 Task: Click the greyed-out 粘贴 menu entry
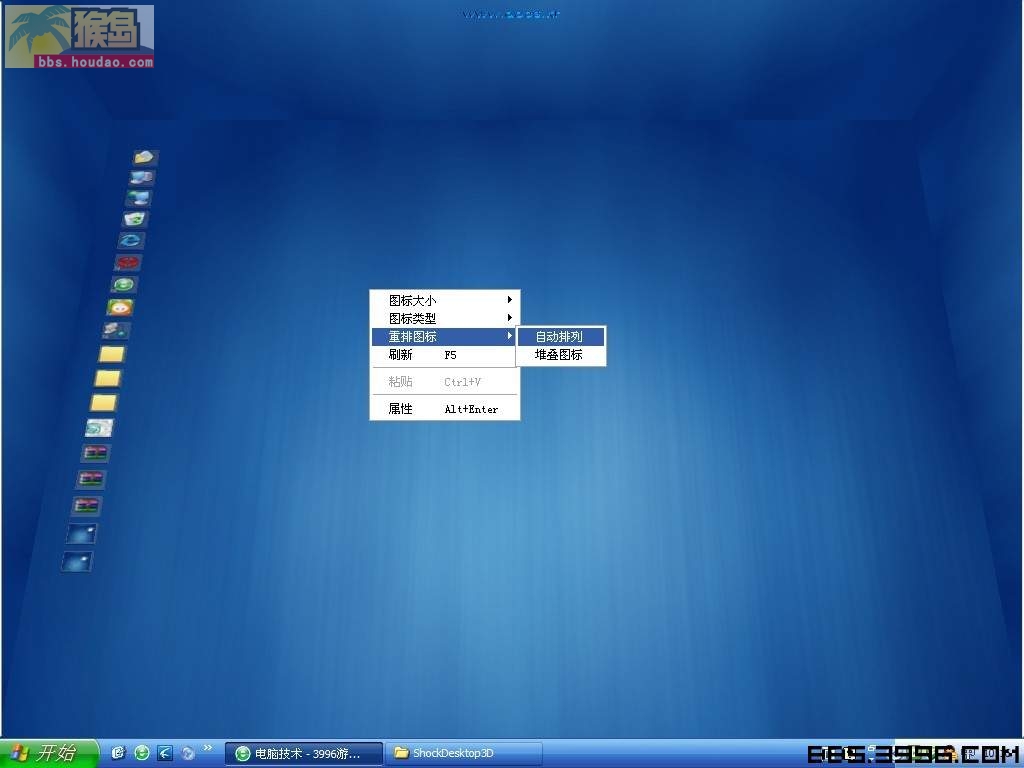click(445, 381)
